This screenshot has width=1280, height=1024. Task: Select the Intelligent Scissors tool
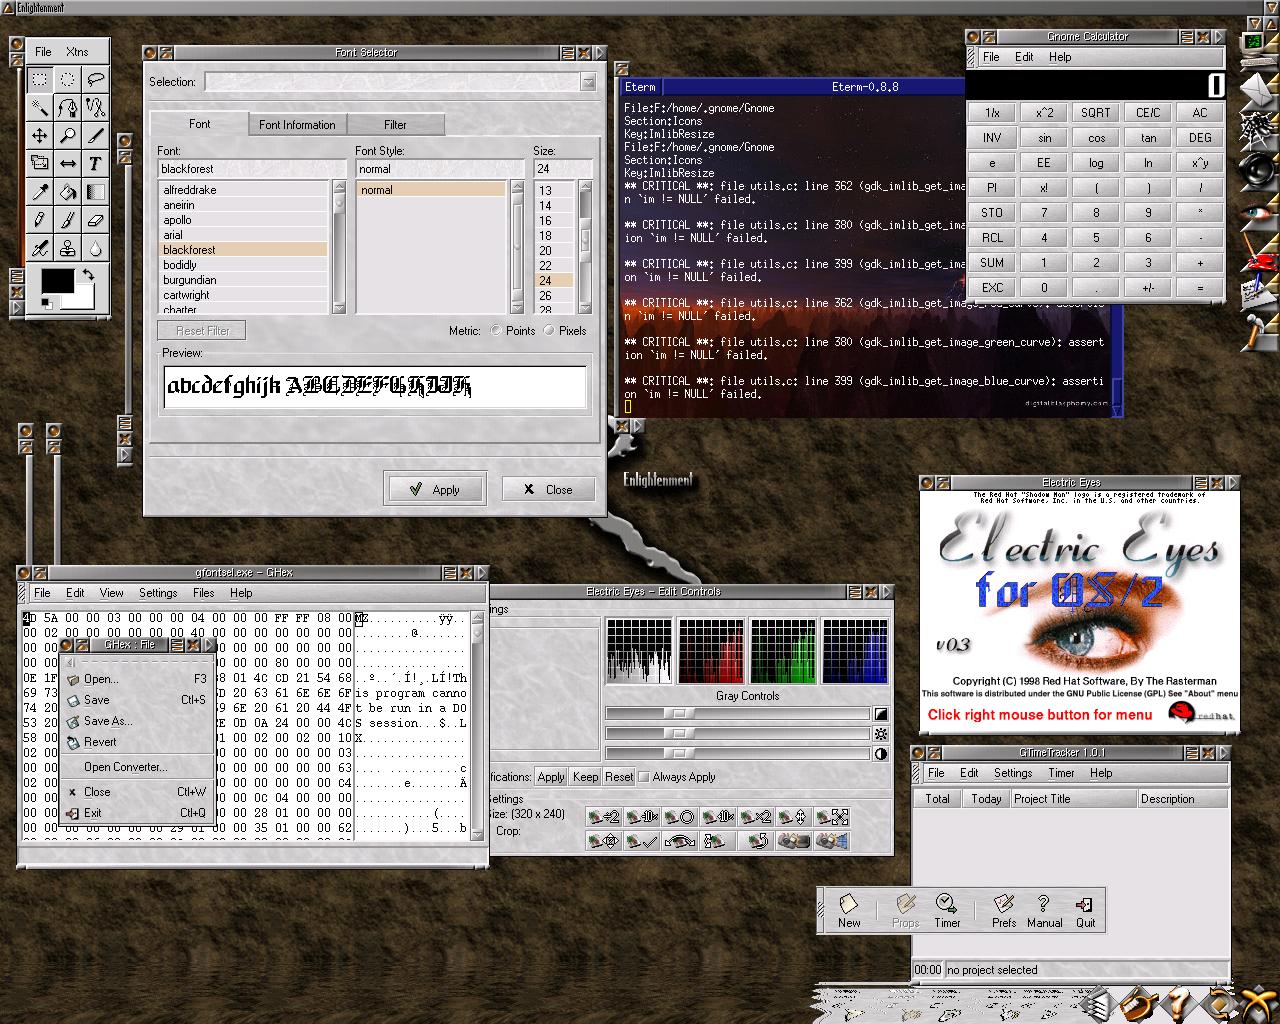[x=95, y=107]
